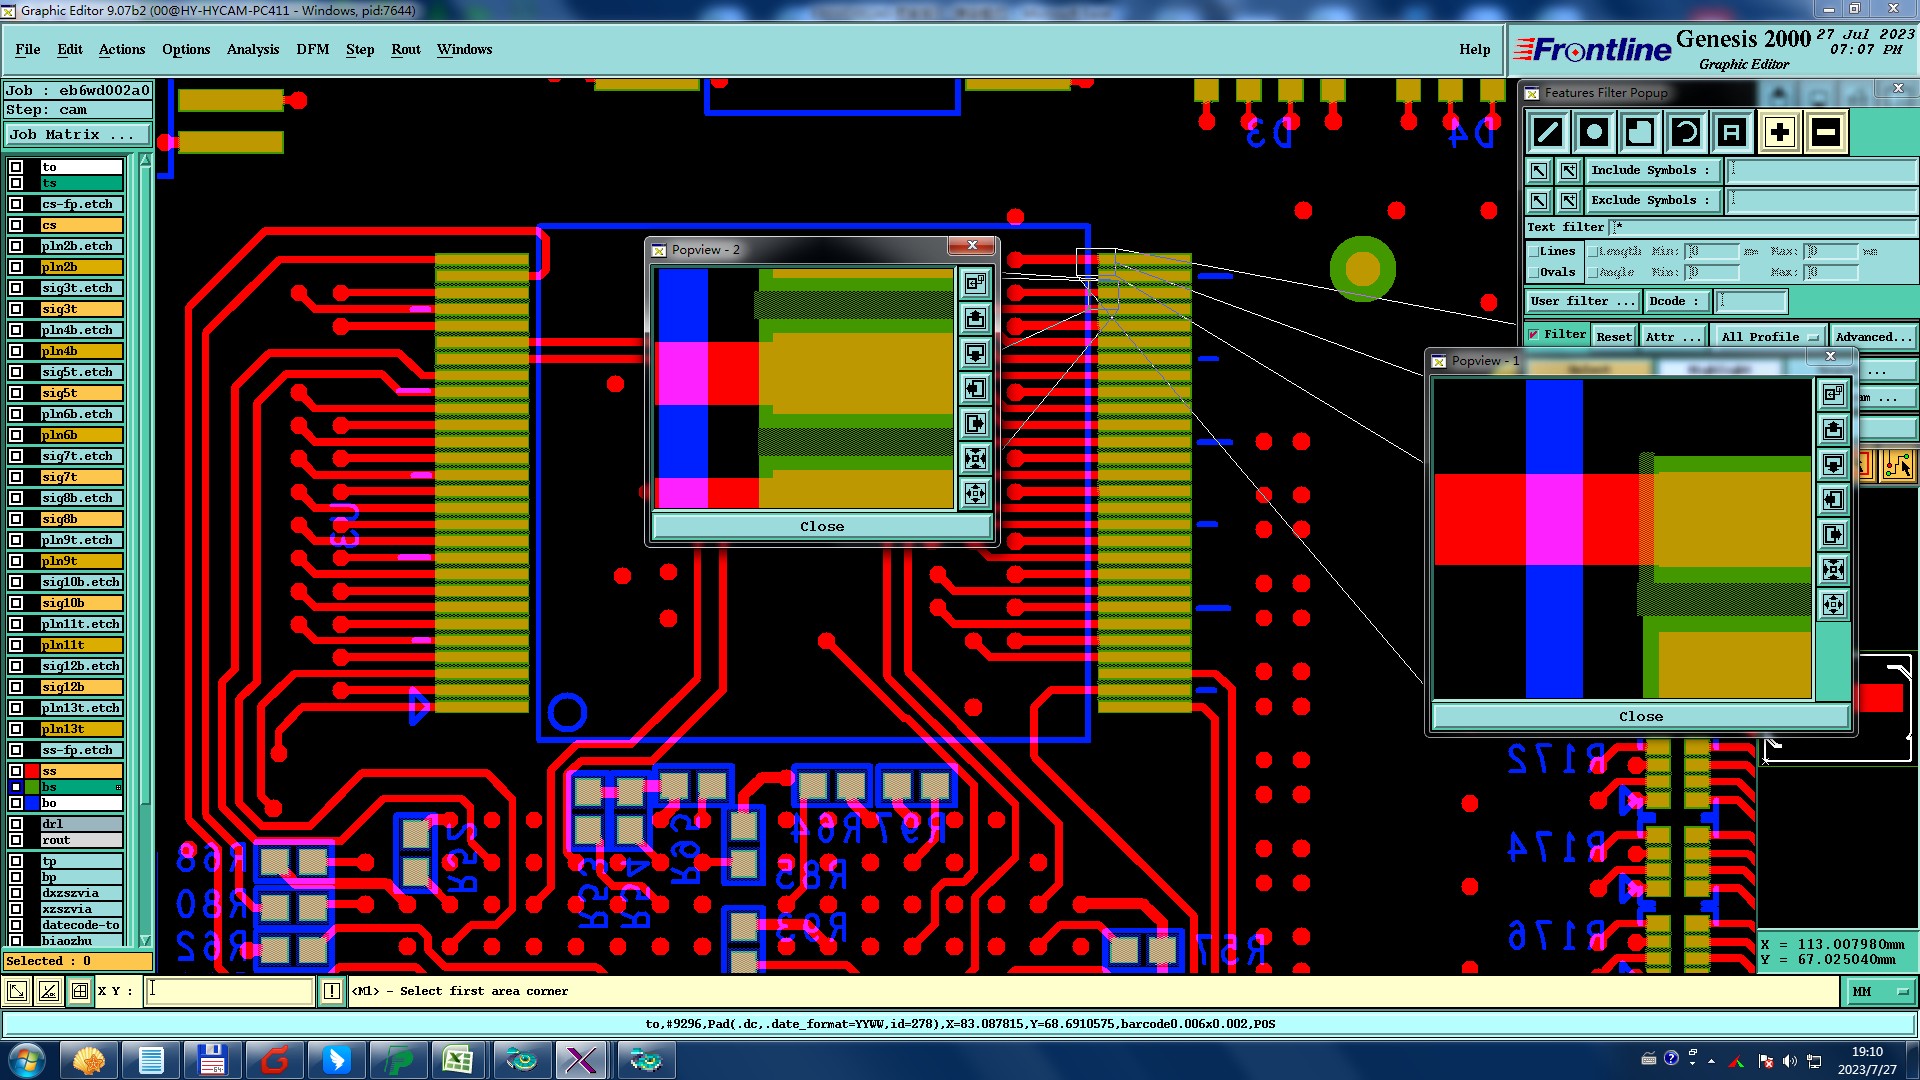Pan down in Popview-2
1920x1080 pixels.
pos(975,354)
